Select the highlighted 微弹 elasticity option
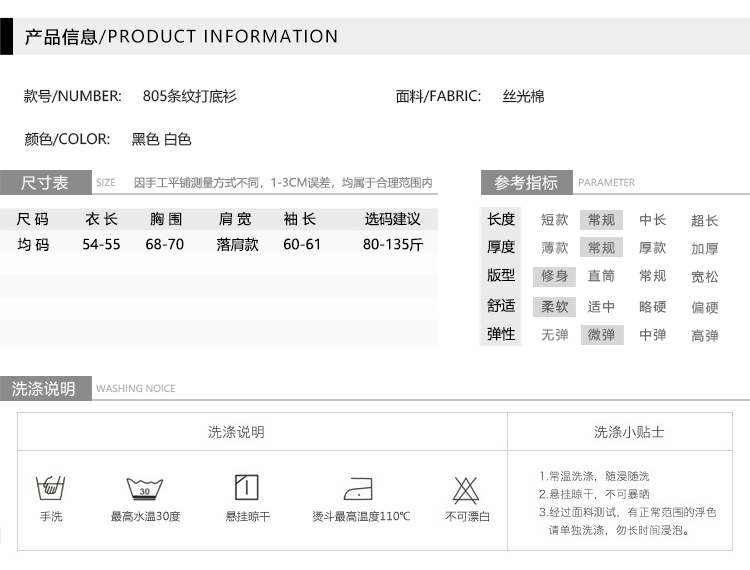Screen dimensions: 750x570 601,335
